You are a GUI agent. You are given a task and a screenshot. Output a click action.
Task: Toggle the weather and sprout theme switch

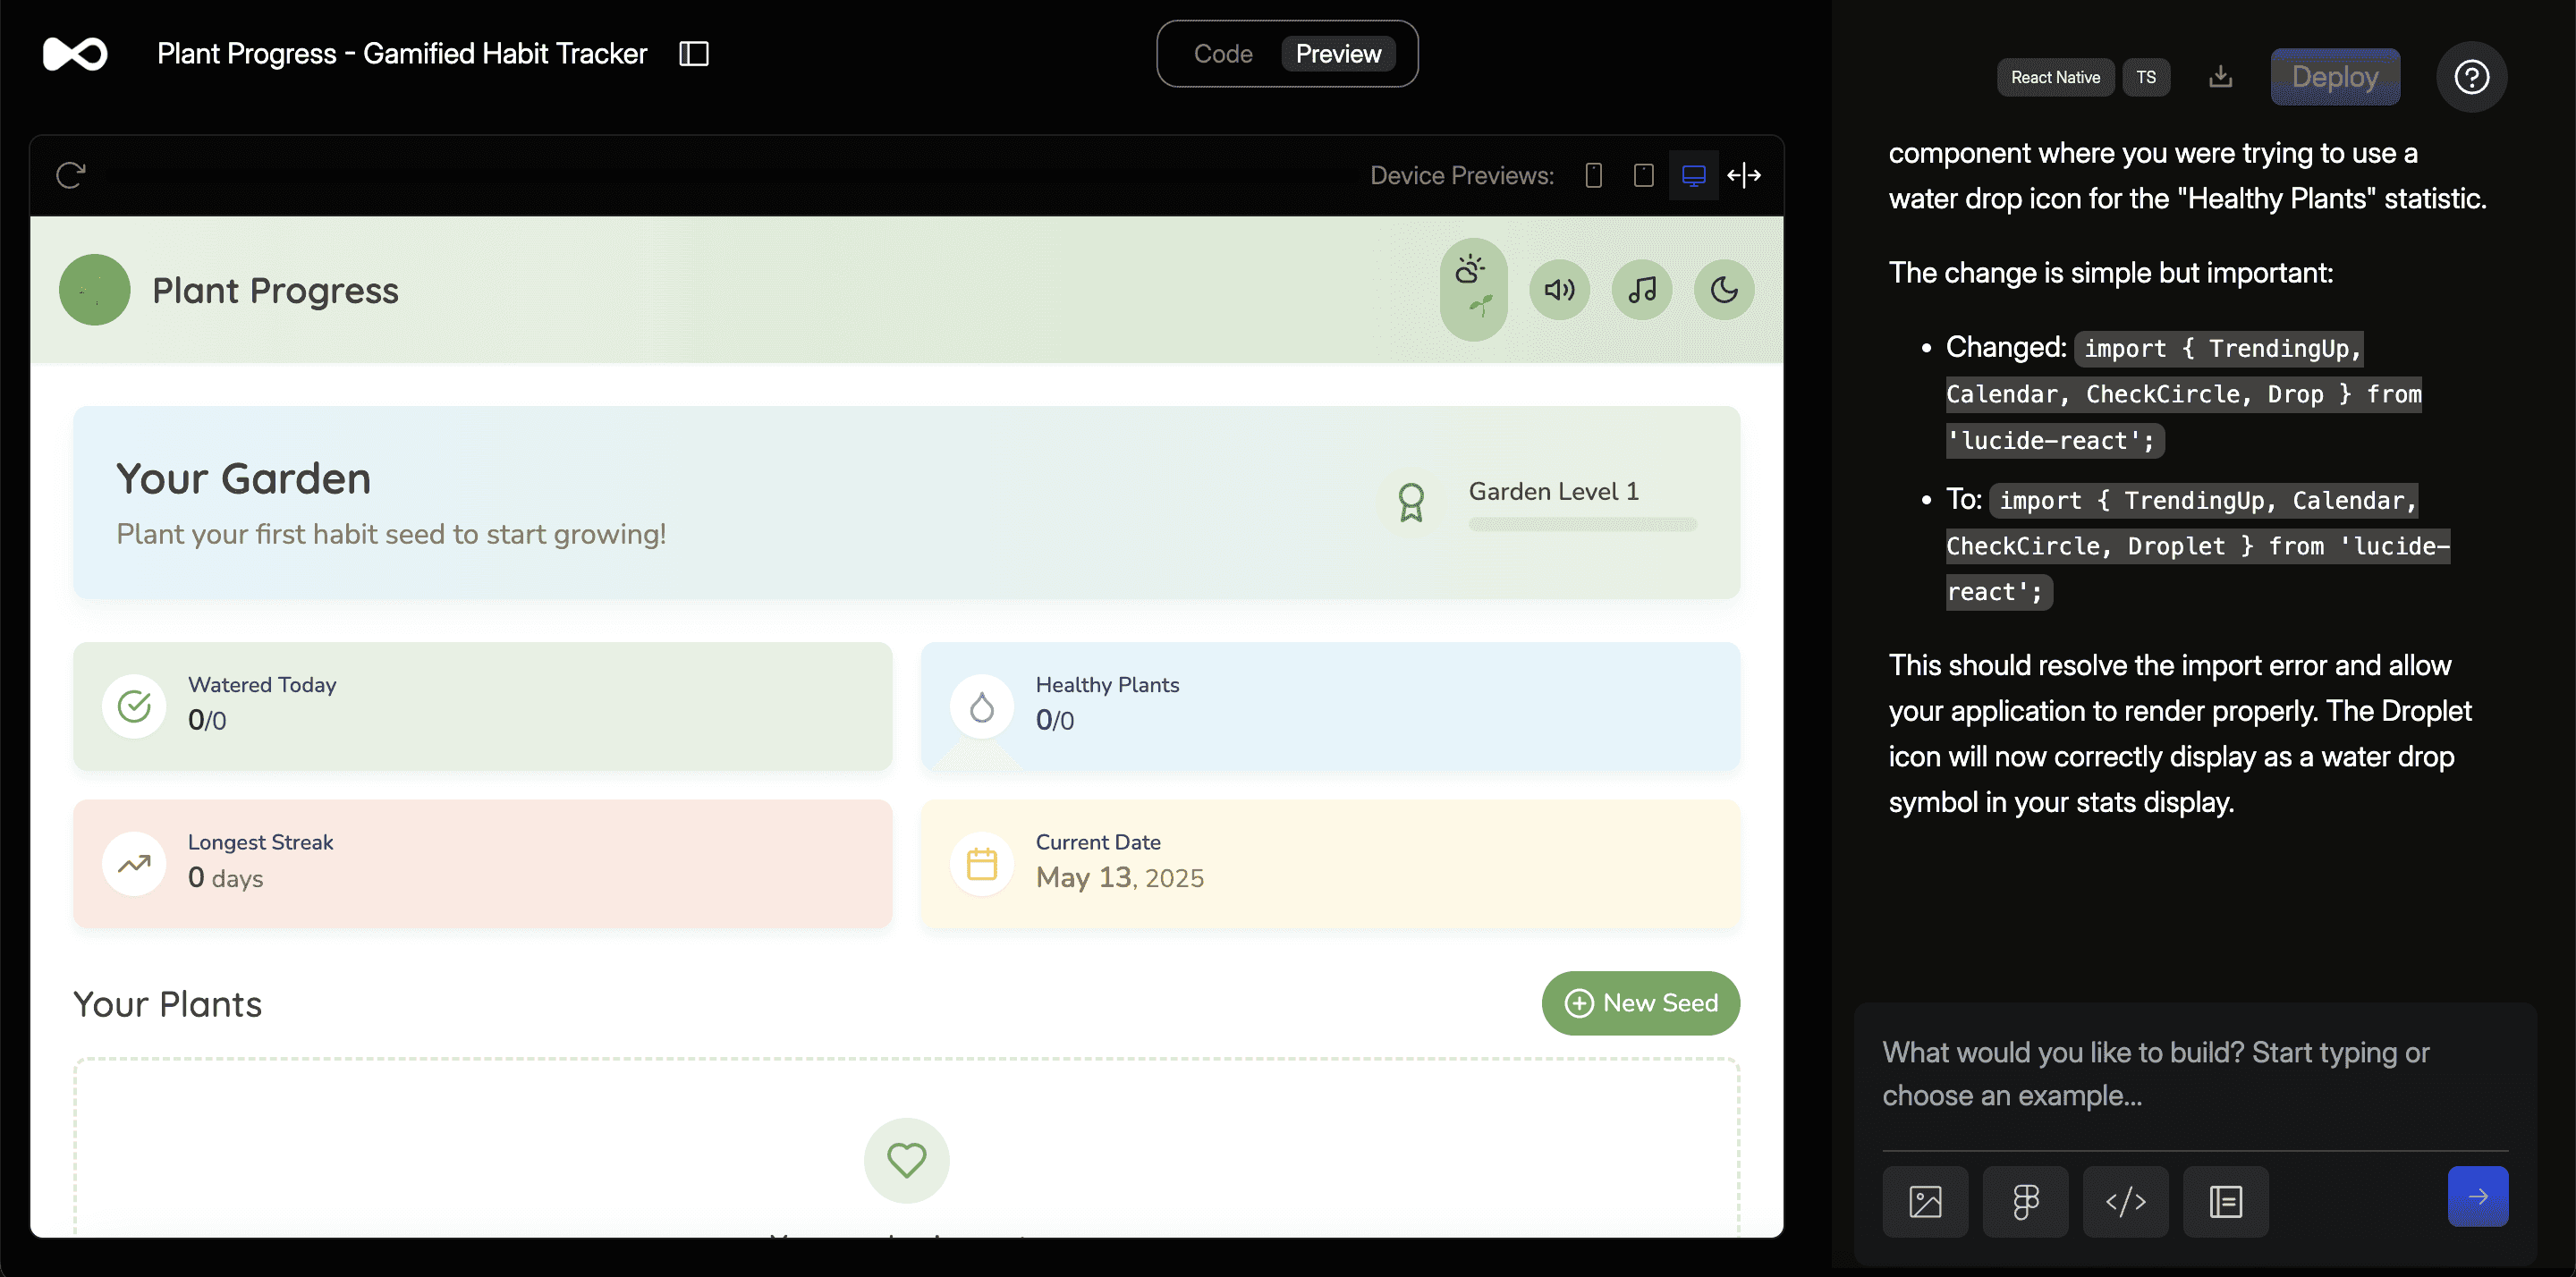pos(1473,289)
